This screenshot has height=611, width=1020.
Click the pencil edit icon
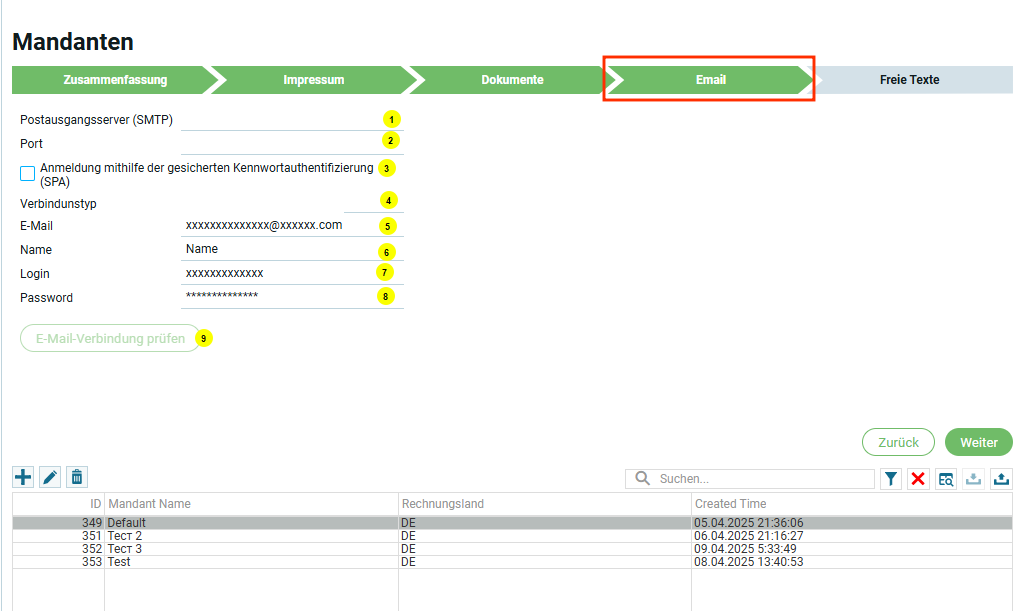50,477
